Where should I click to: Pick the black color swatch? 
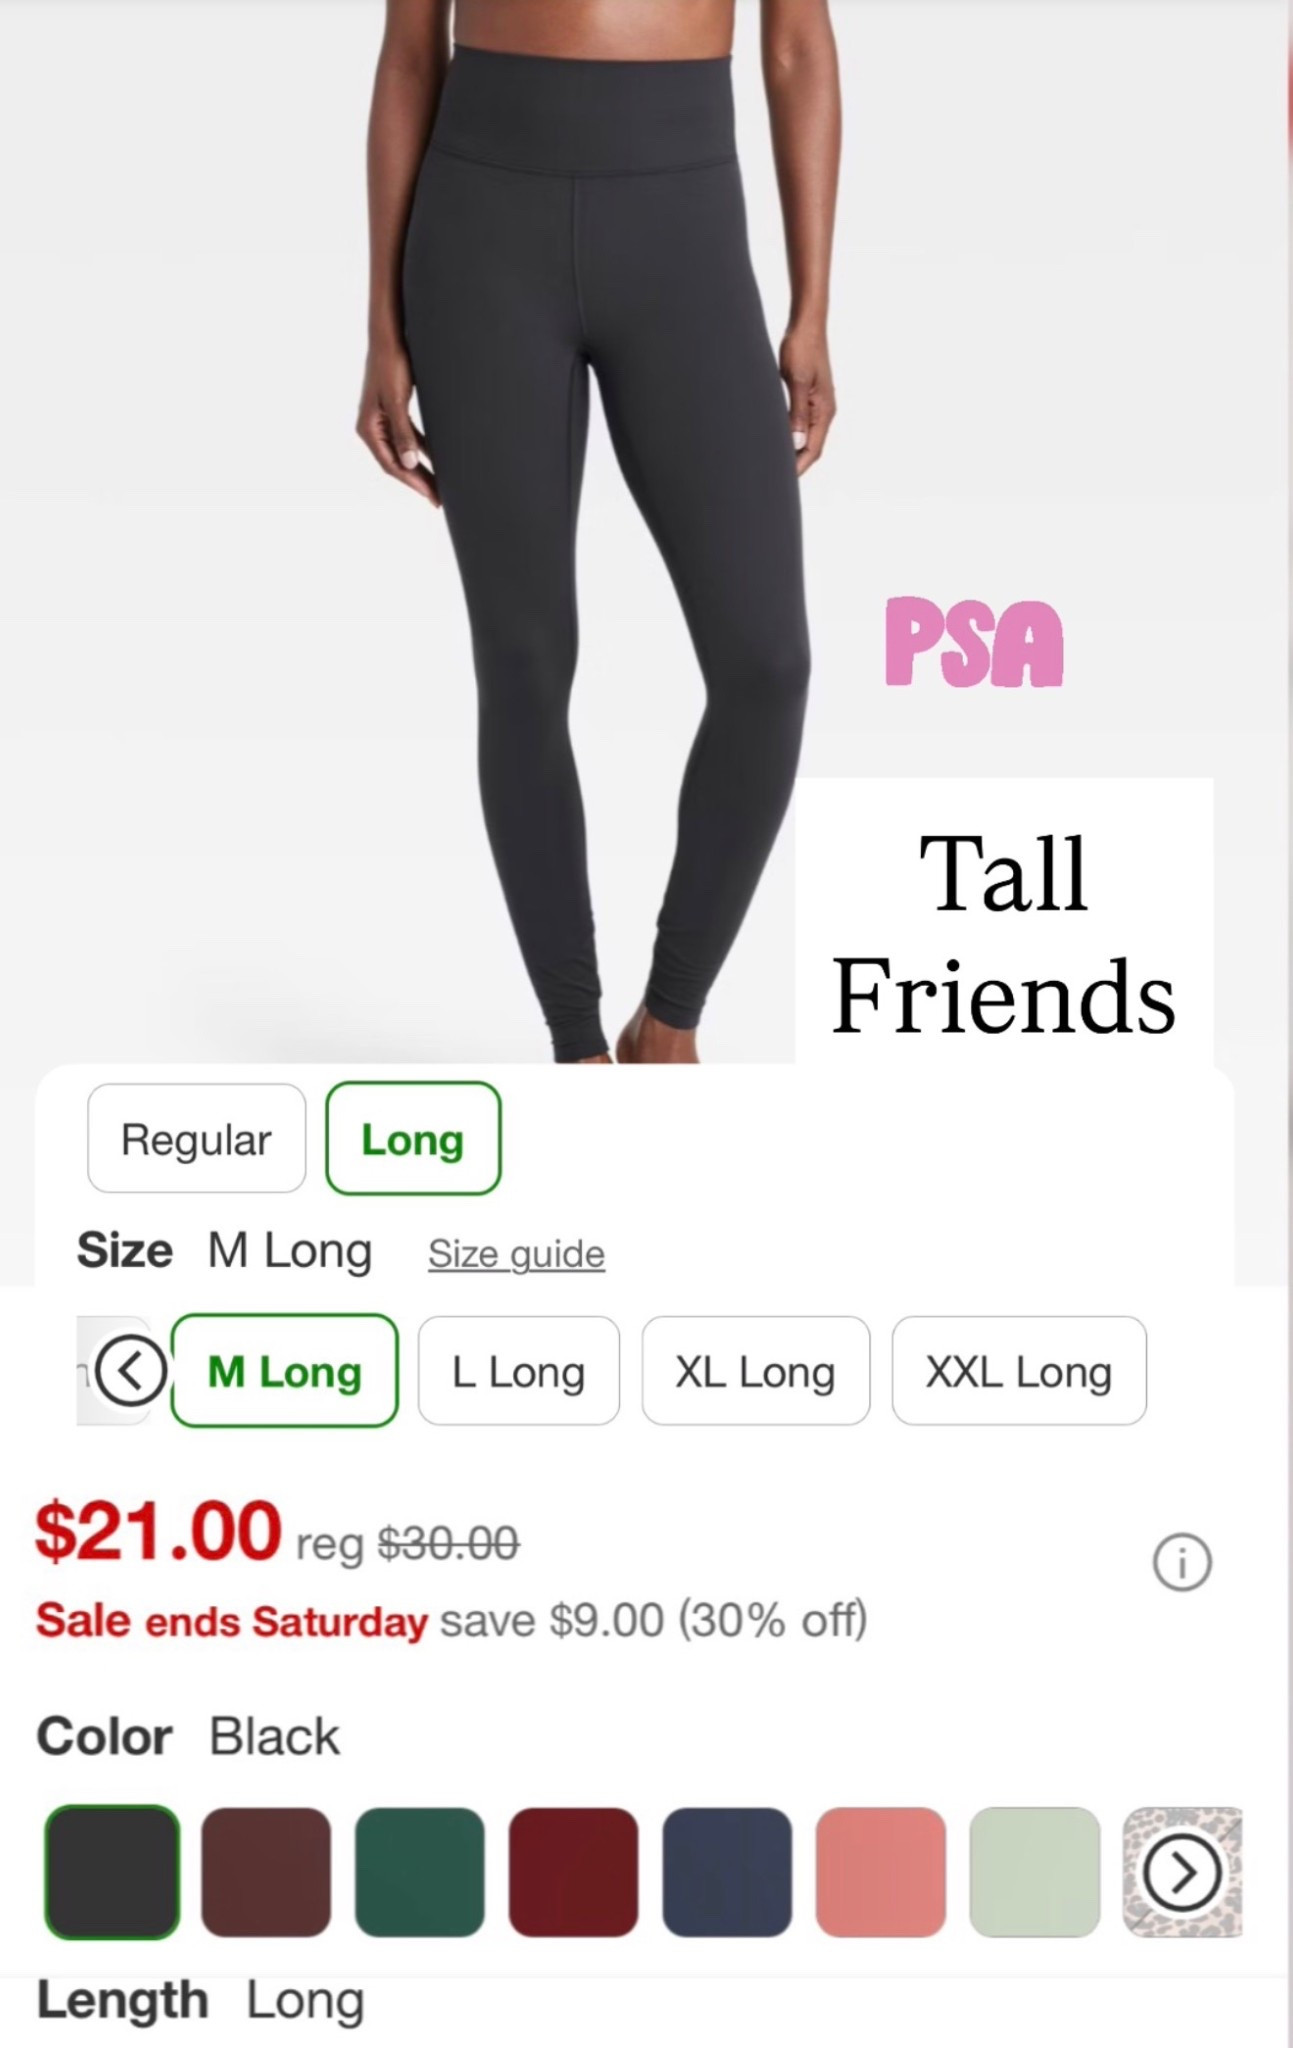[112, 1872]
